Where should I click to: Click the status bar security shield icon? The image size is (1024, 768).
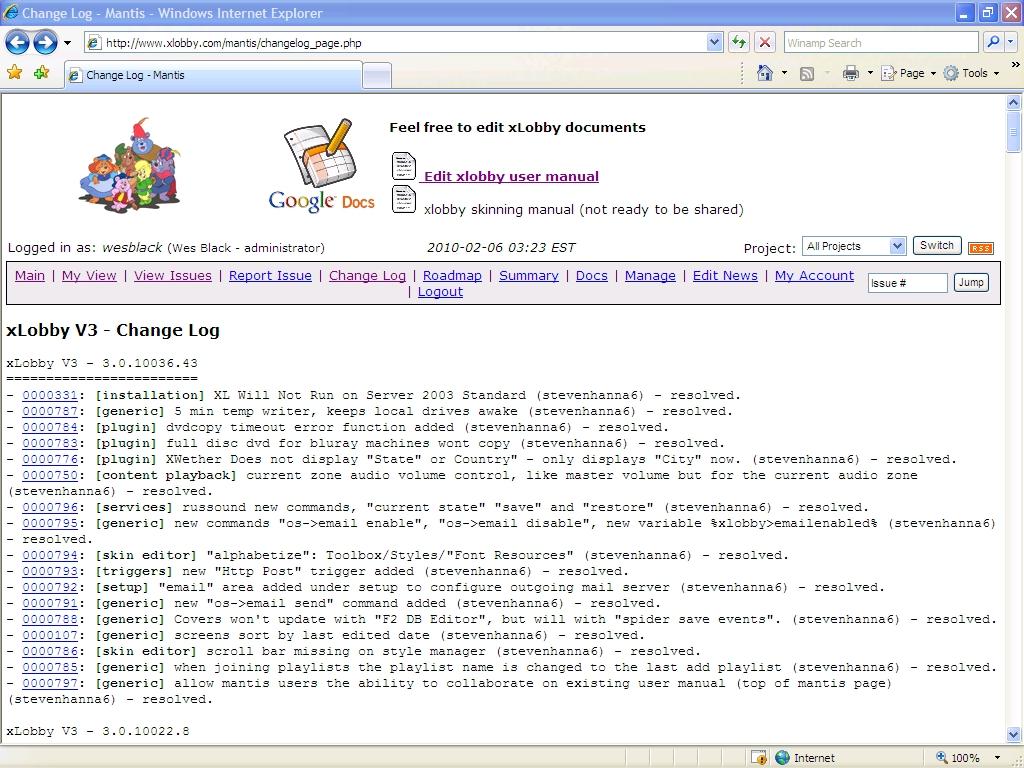[x=758, y=758]
